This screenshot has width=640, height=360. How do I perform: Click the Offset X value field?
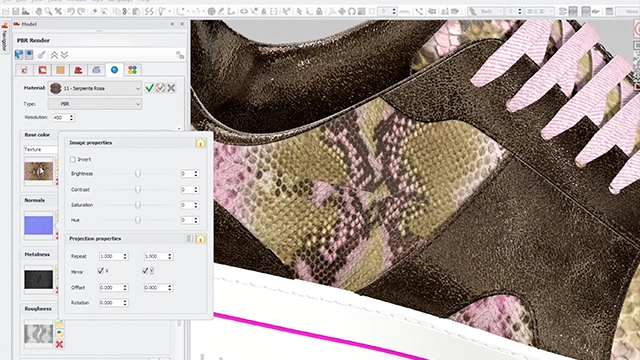pos(113,288)
